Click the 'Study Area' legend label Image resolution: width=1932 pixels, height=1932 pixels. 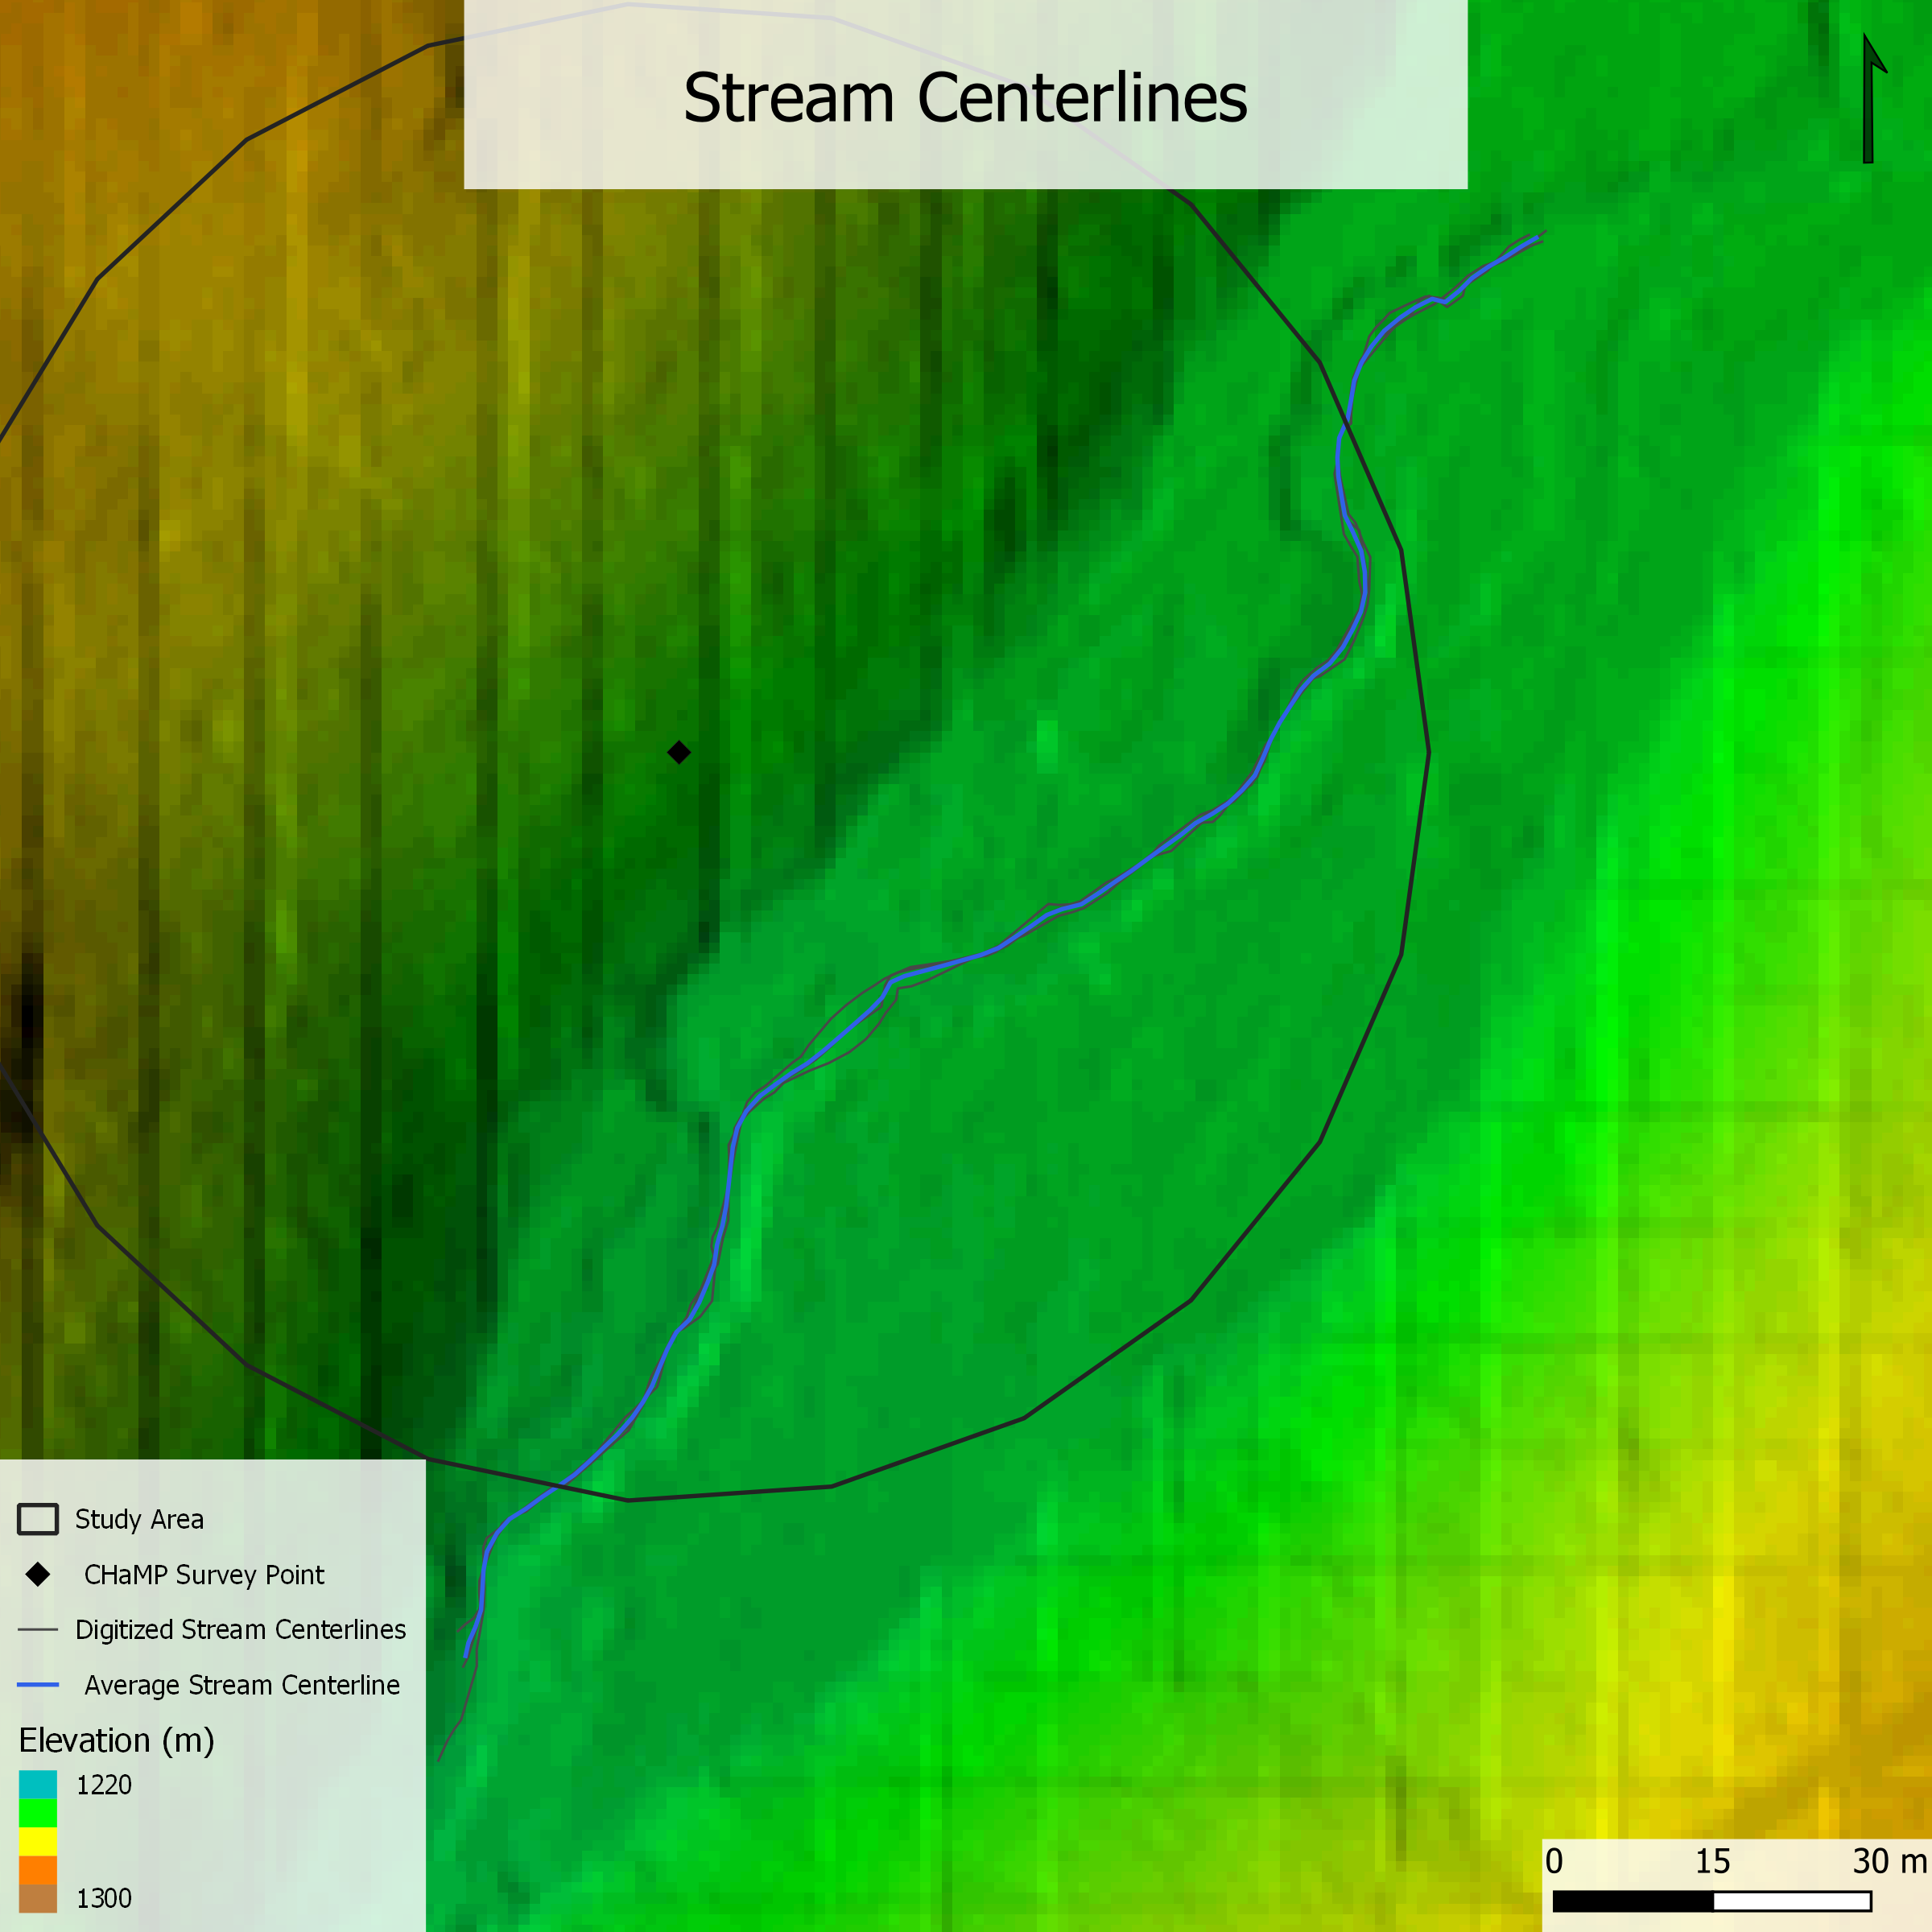click(139, 1520)
